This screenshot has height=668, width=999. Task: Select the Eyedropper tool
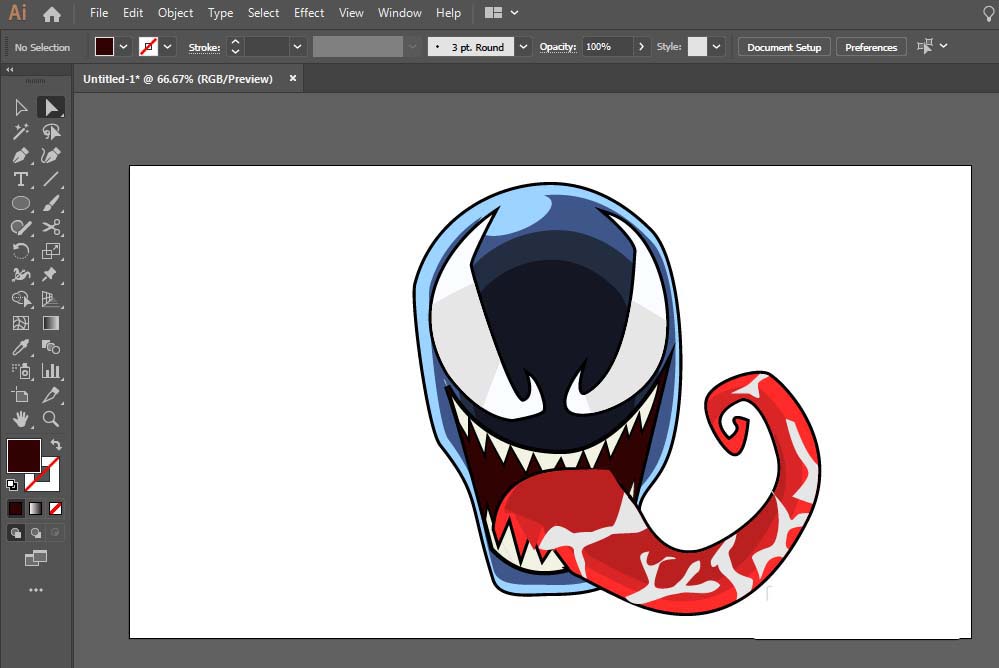(20, 347)
